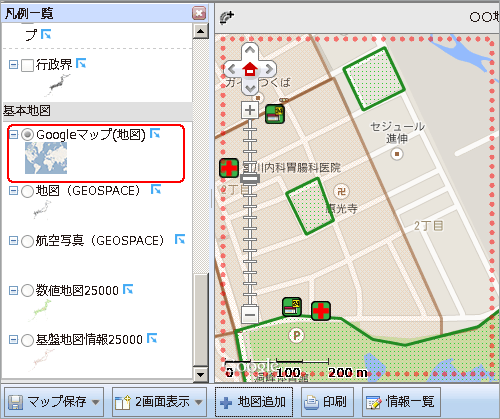Collapse the 基盤地図情報25000 legend entry
Image resolution: width=500 pixels, height=419 pixels.
click(x=13, y=340)
